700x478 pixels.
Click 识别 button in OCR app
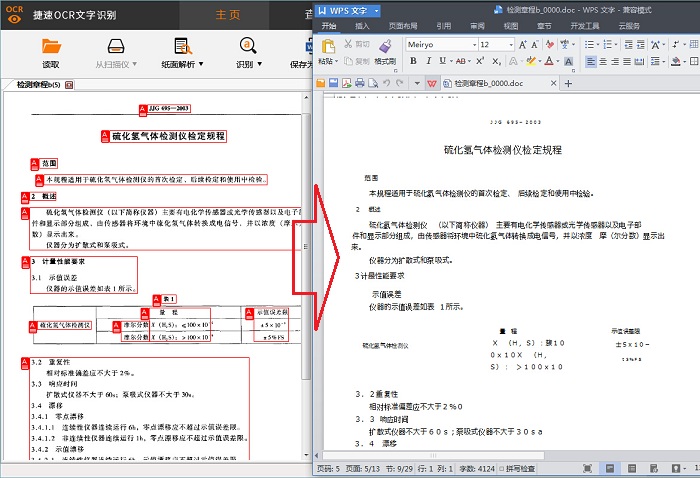[249, 53]
